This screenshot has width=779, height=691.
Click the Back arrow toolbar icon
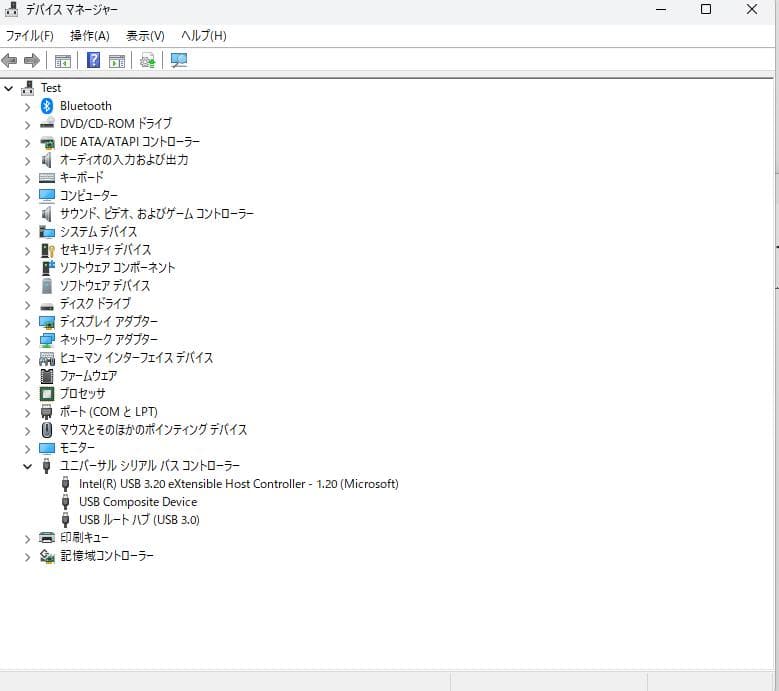tap(9, 61)
